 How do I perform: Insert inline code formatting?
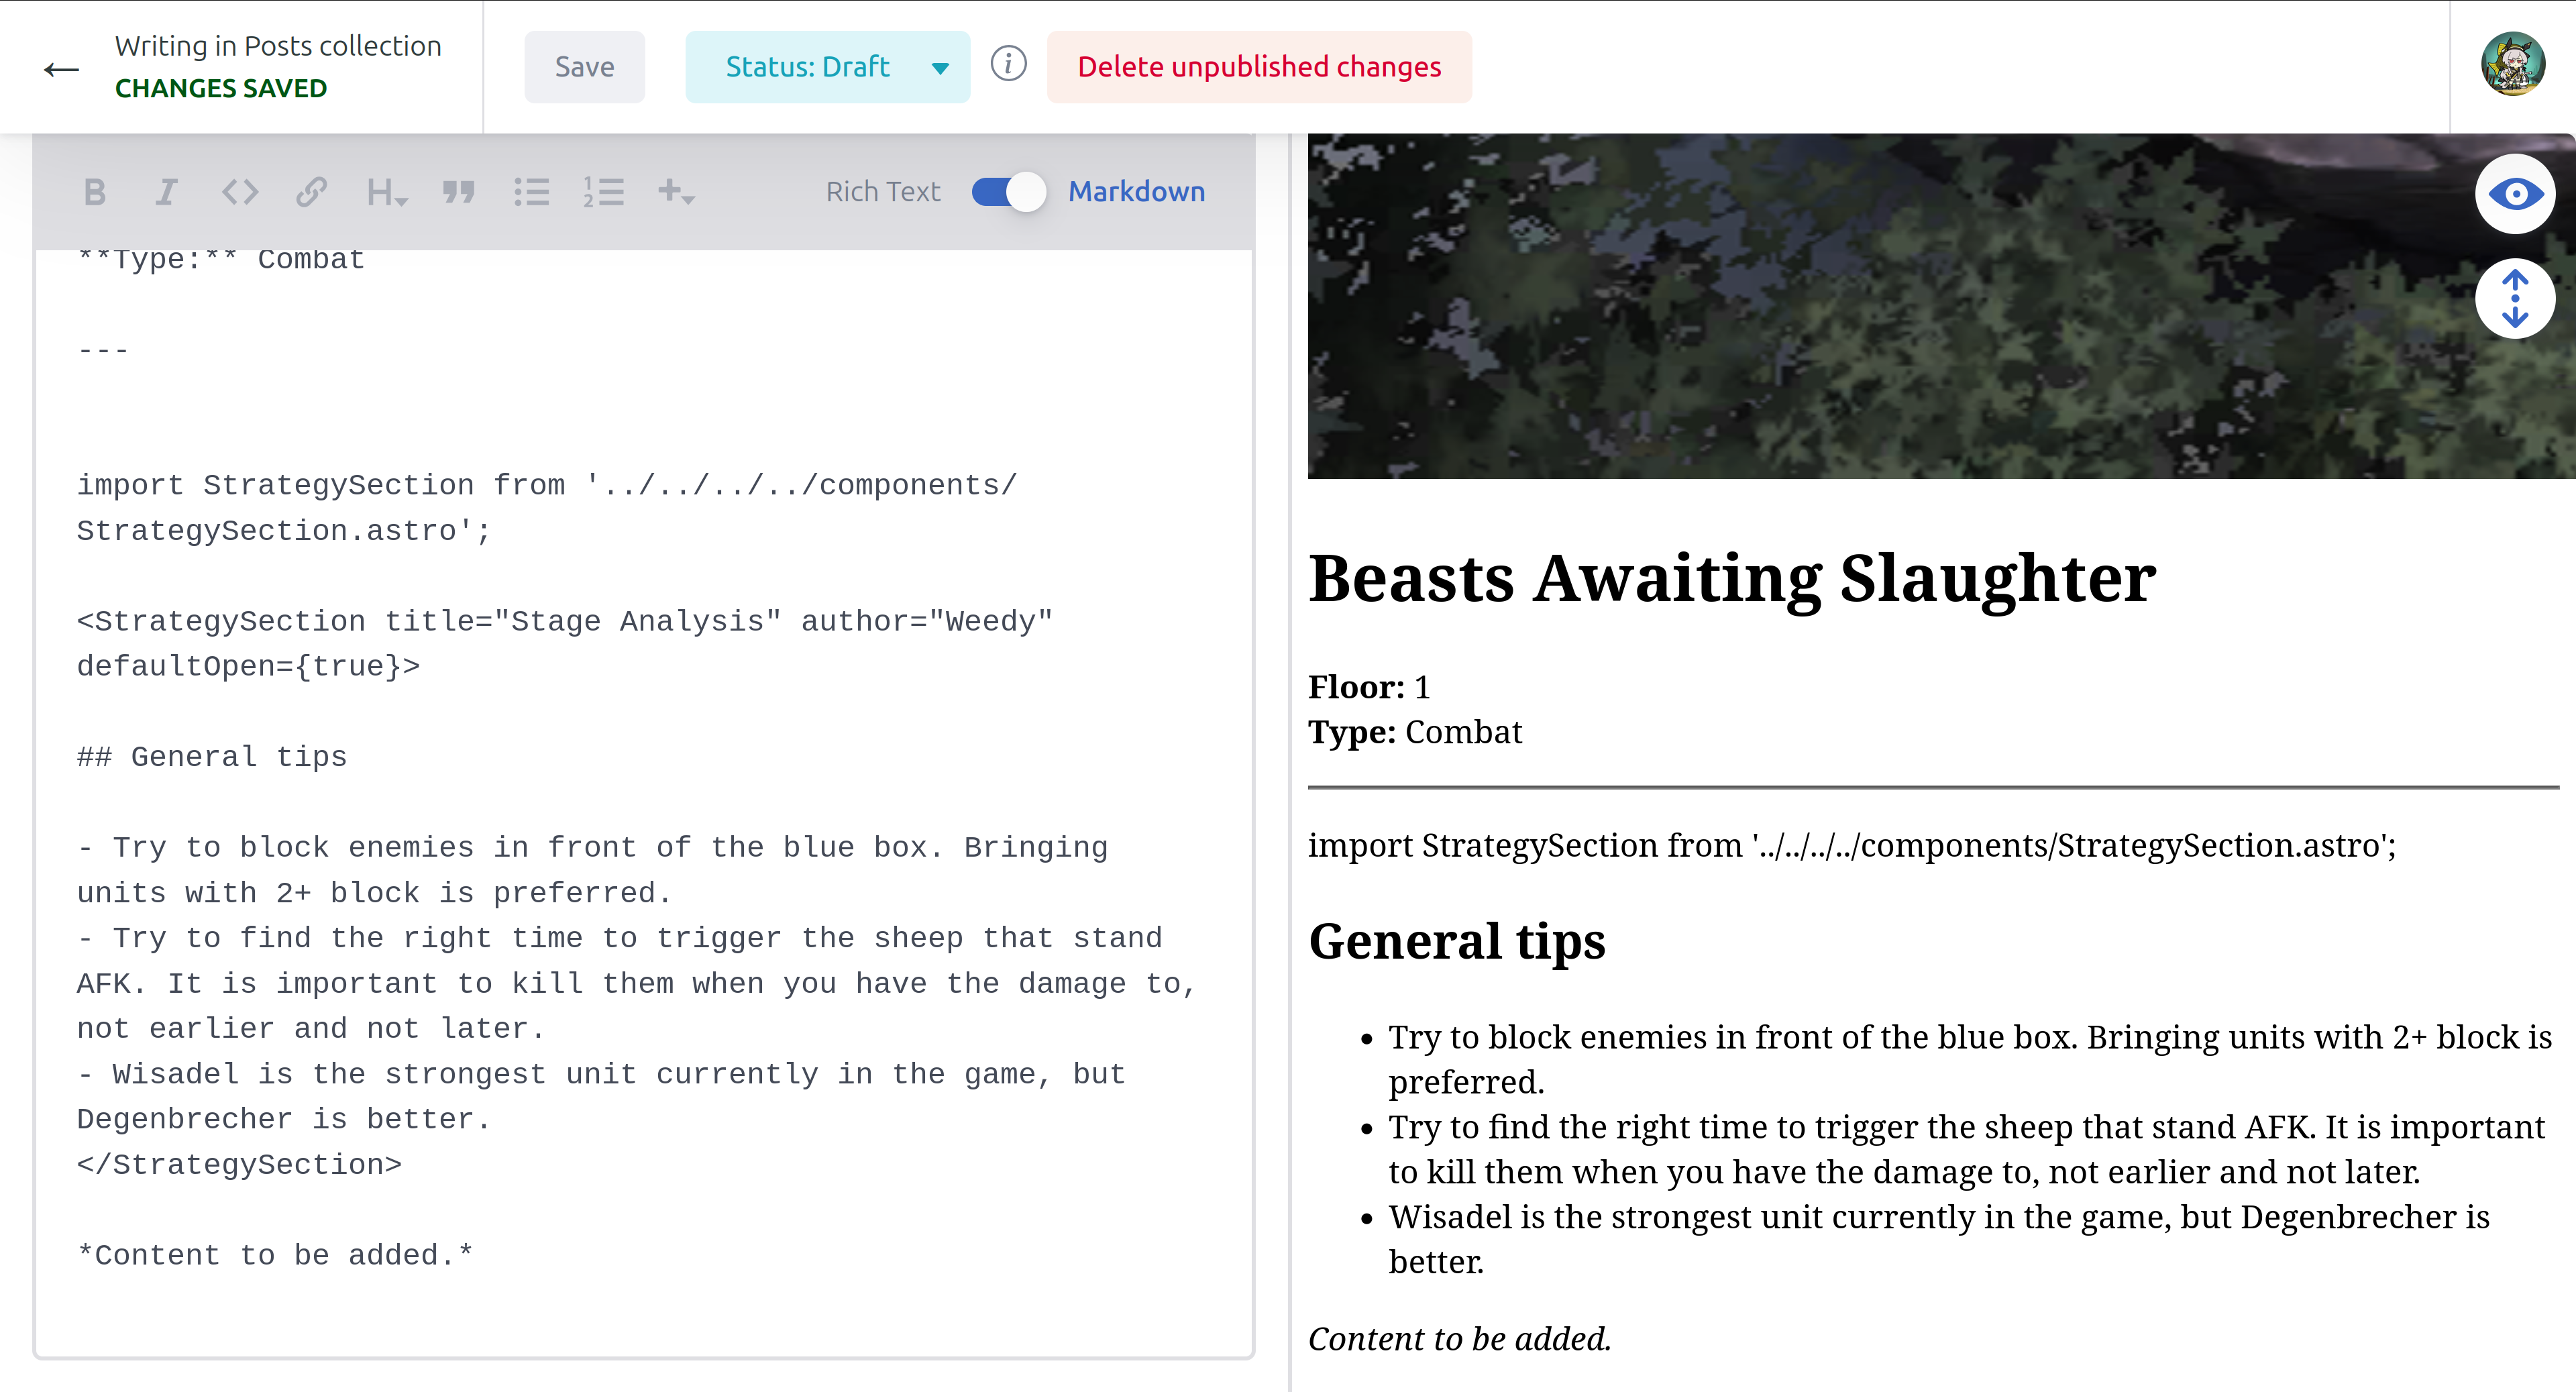[240, 192]
